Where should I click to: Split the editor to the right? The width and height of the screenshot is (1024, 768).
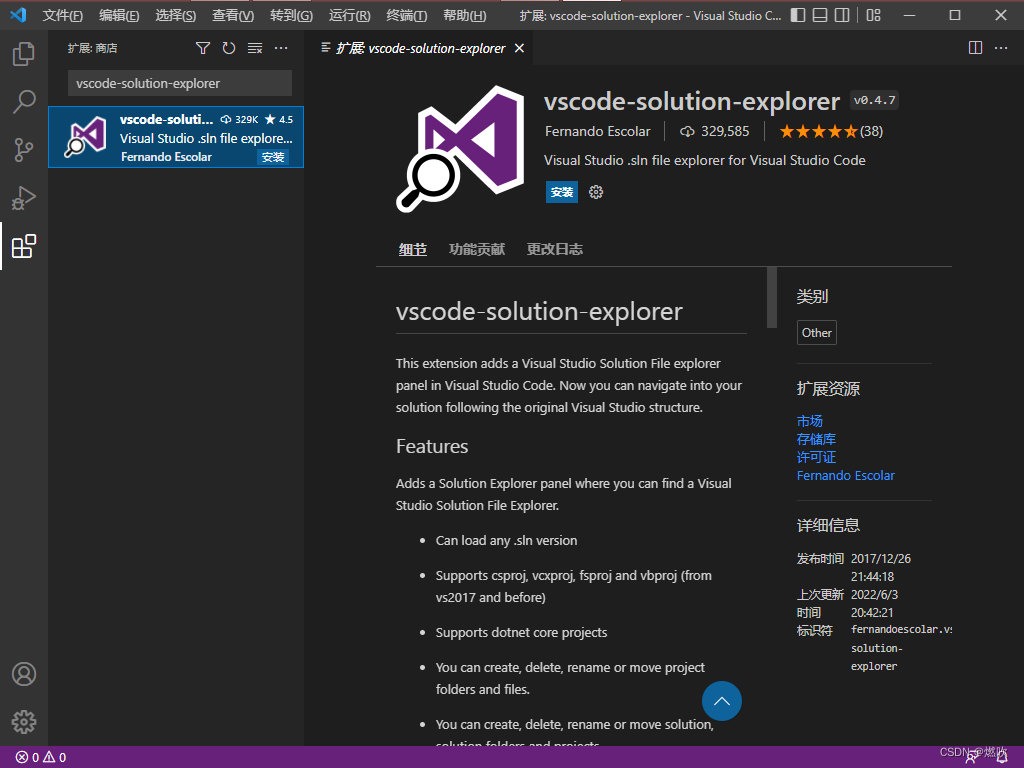(975, 48)
